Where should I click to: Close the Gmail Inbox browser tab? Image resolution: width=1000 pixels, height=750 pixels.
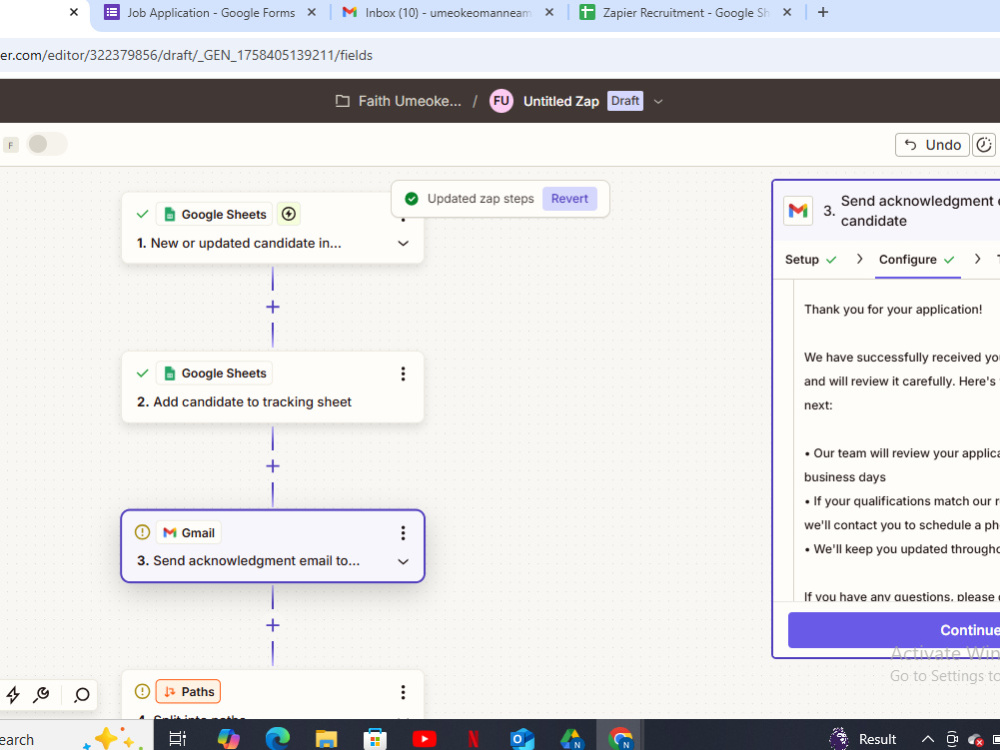pos(550,12)
